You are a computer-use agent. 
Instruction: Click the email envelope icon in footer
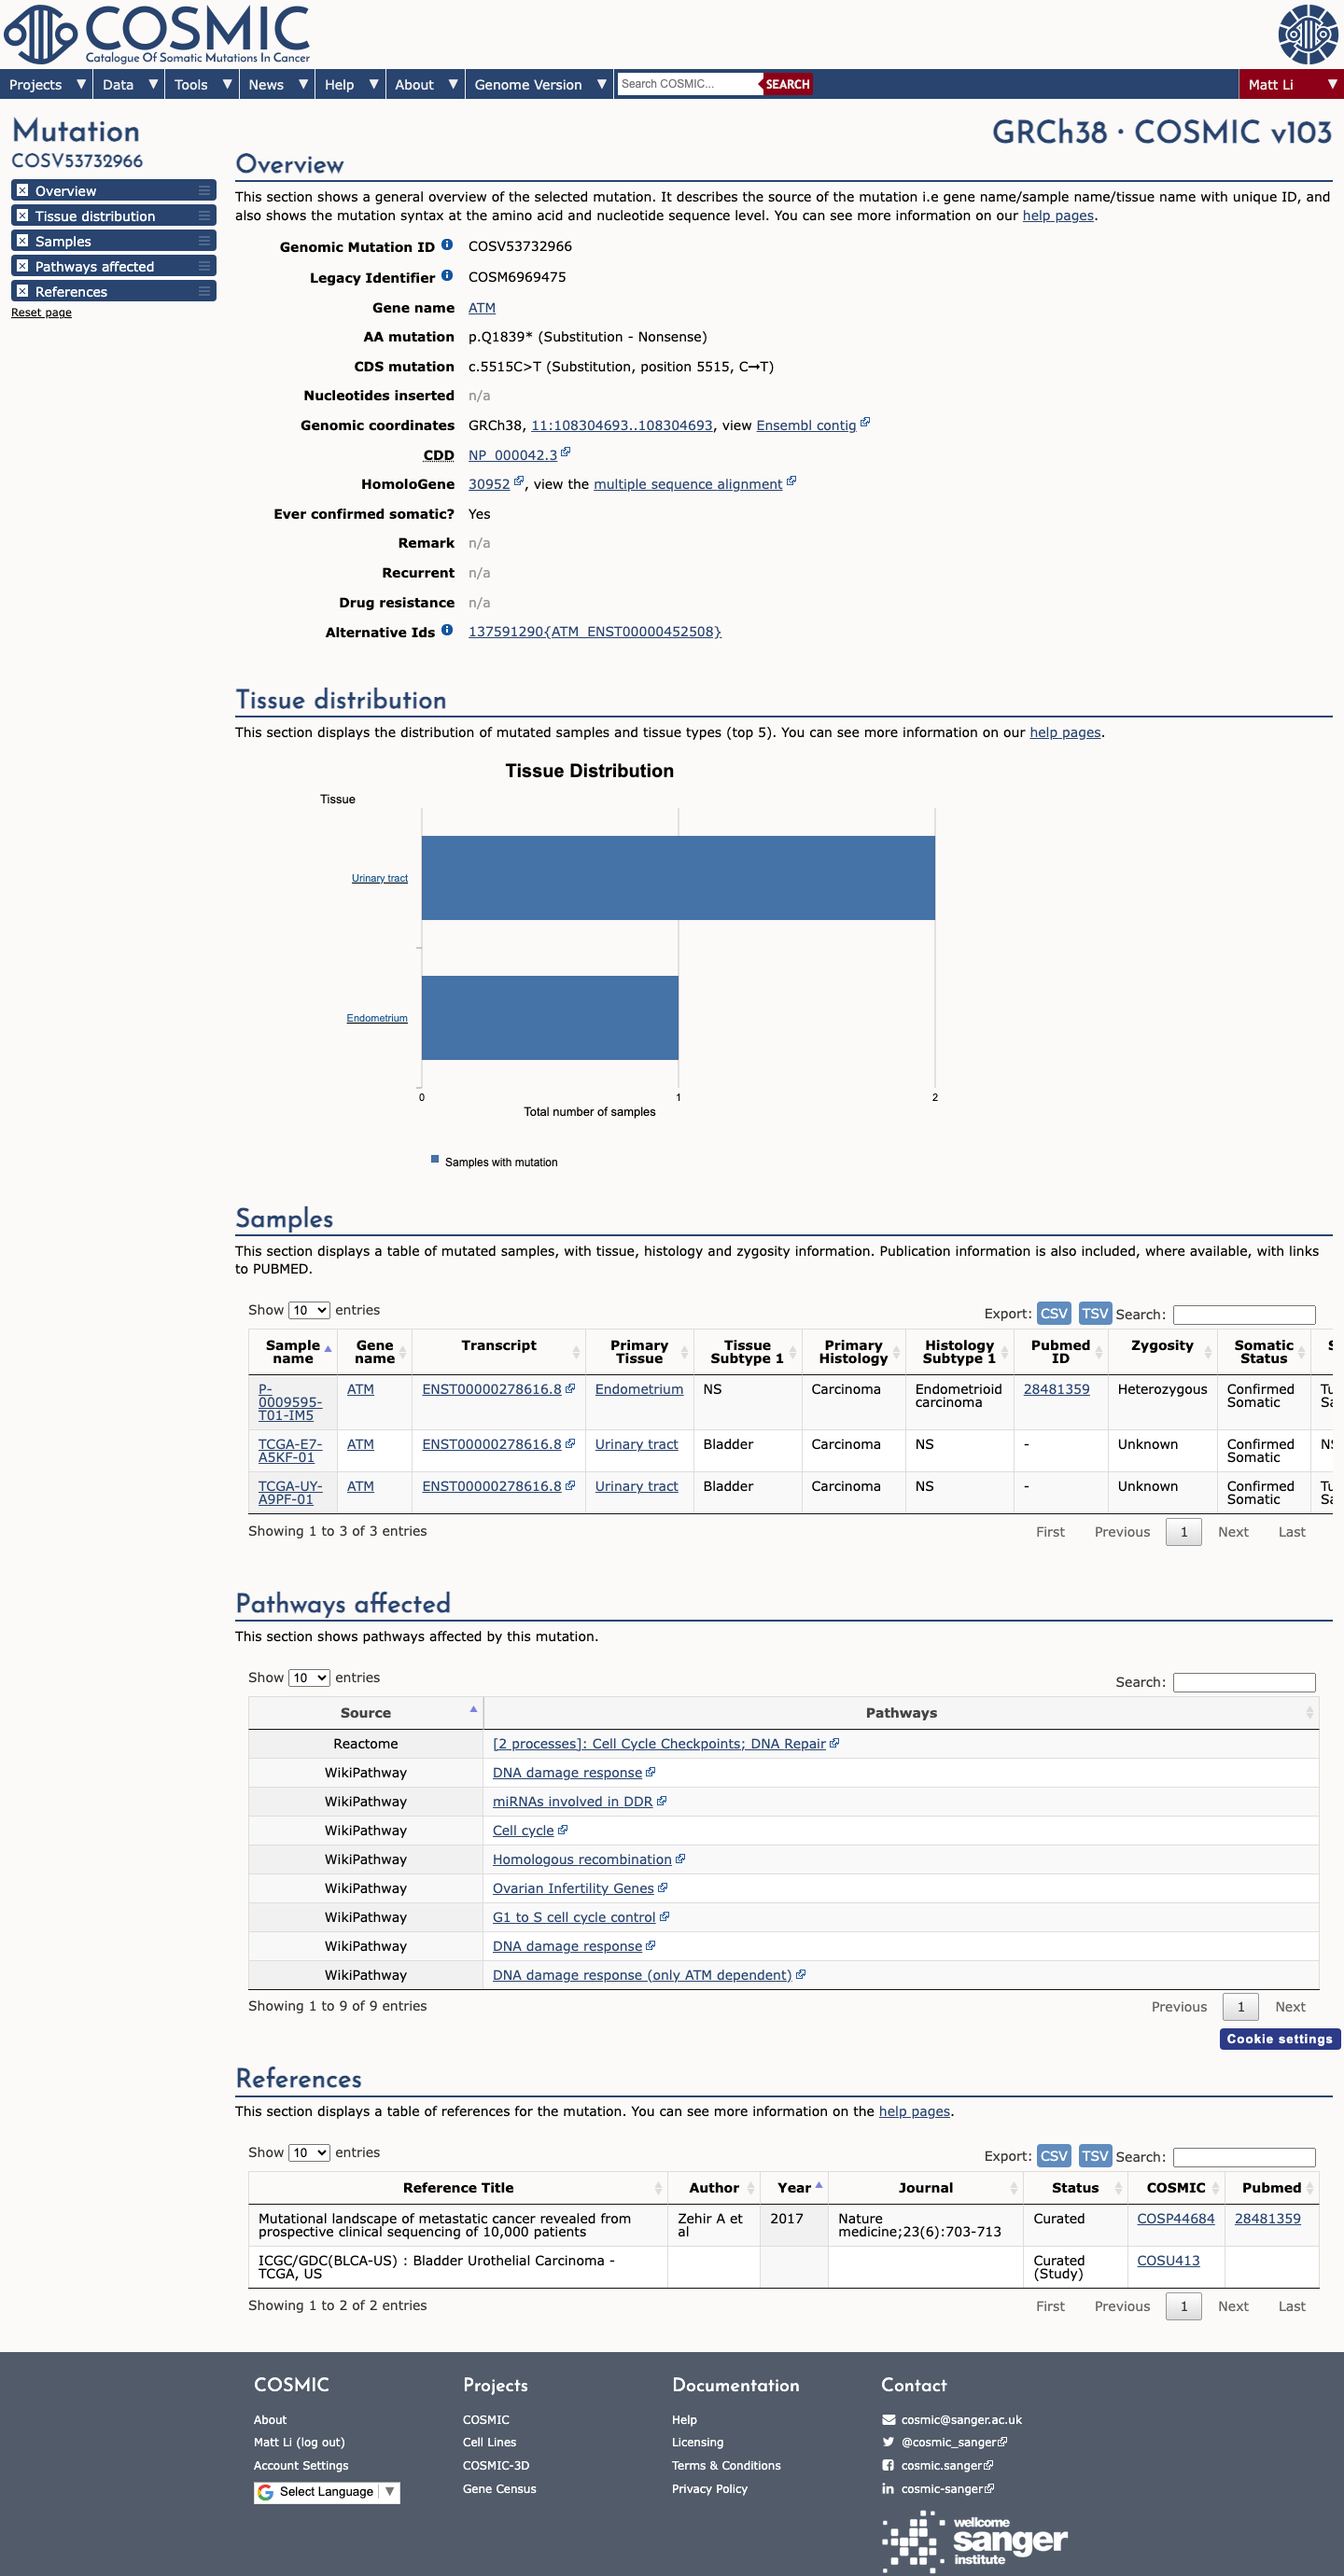point(888,2420)
